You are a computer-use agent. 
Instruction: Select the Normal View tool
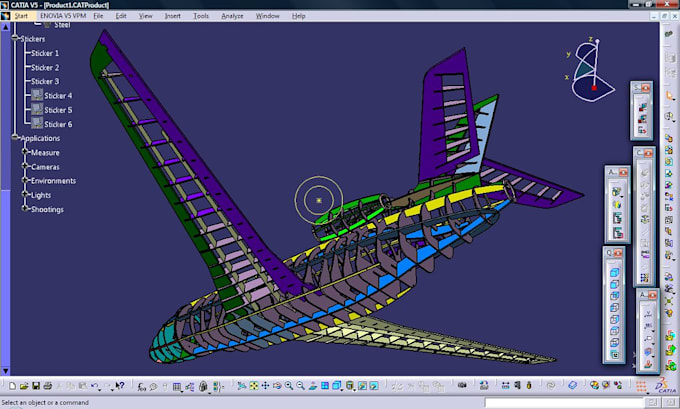[x=313, y=386]
